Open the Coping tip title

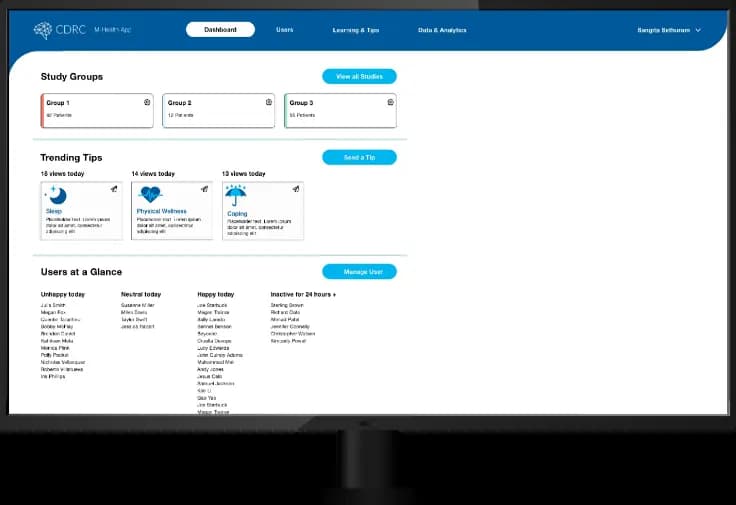237,214
